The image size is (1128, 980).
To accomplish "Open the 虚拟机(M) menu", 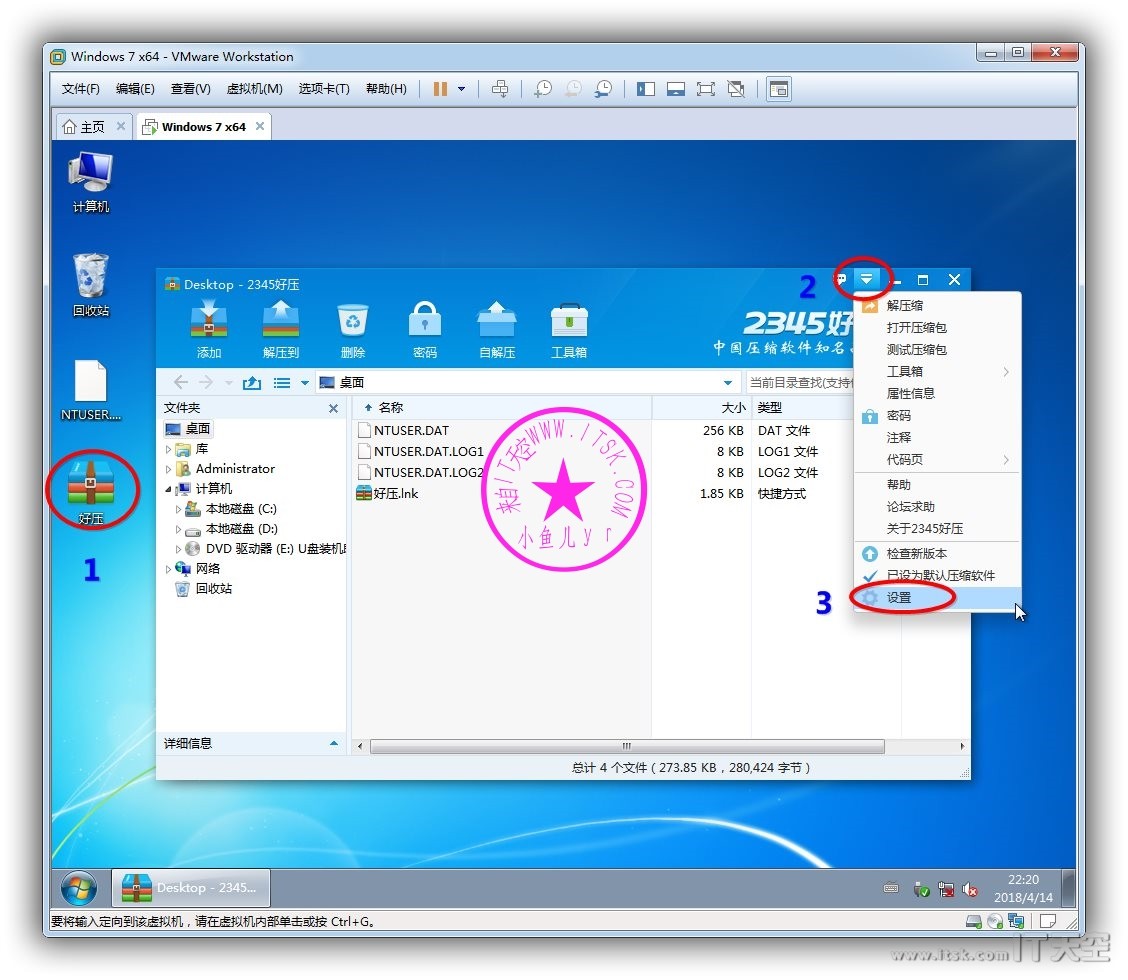I will 254,89.
